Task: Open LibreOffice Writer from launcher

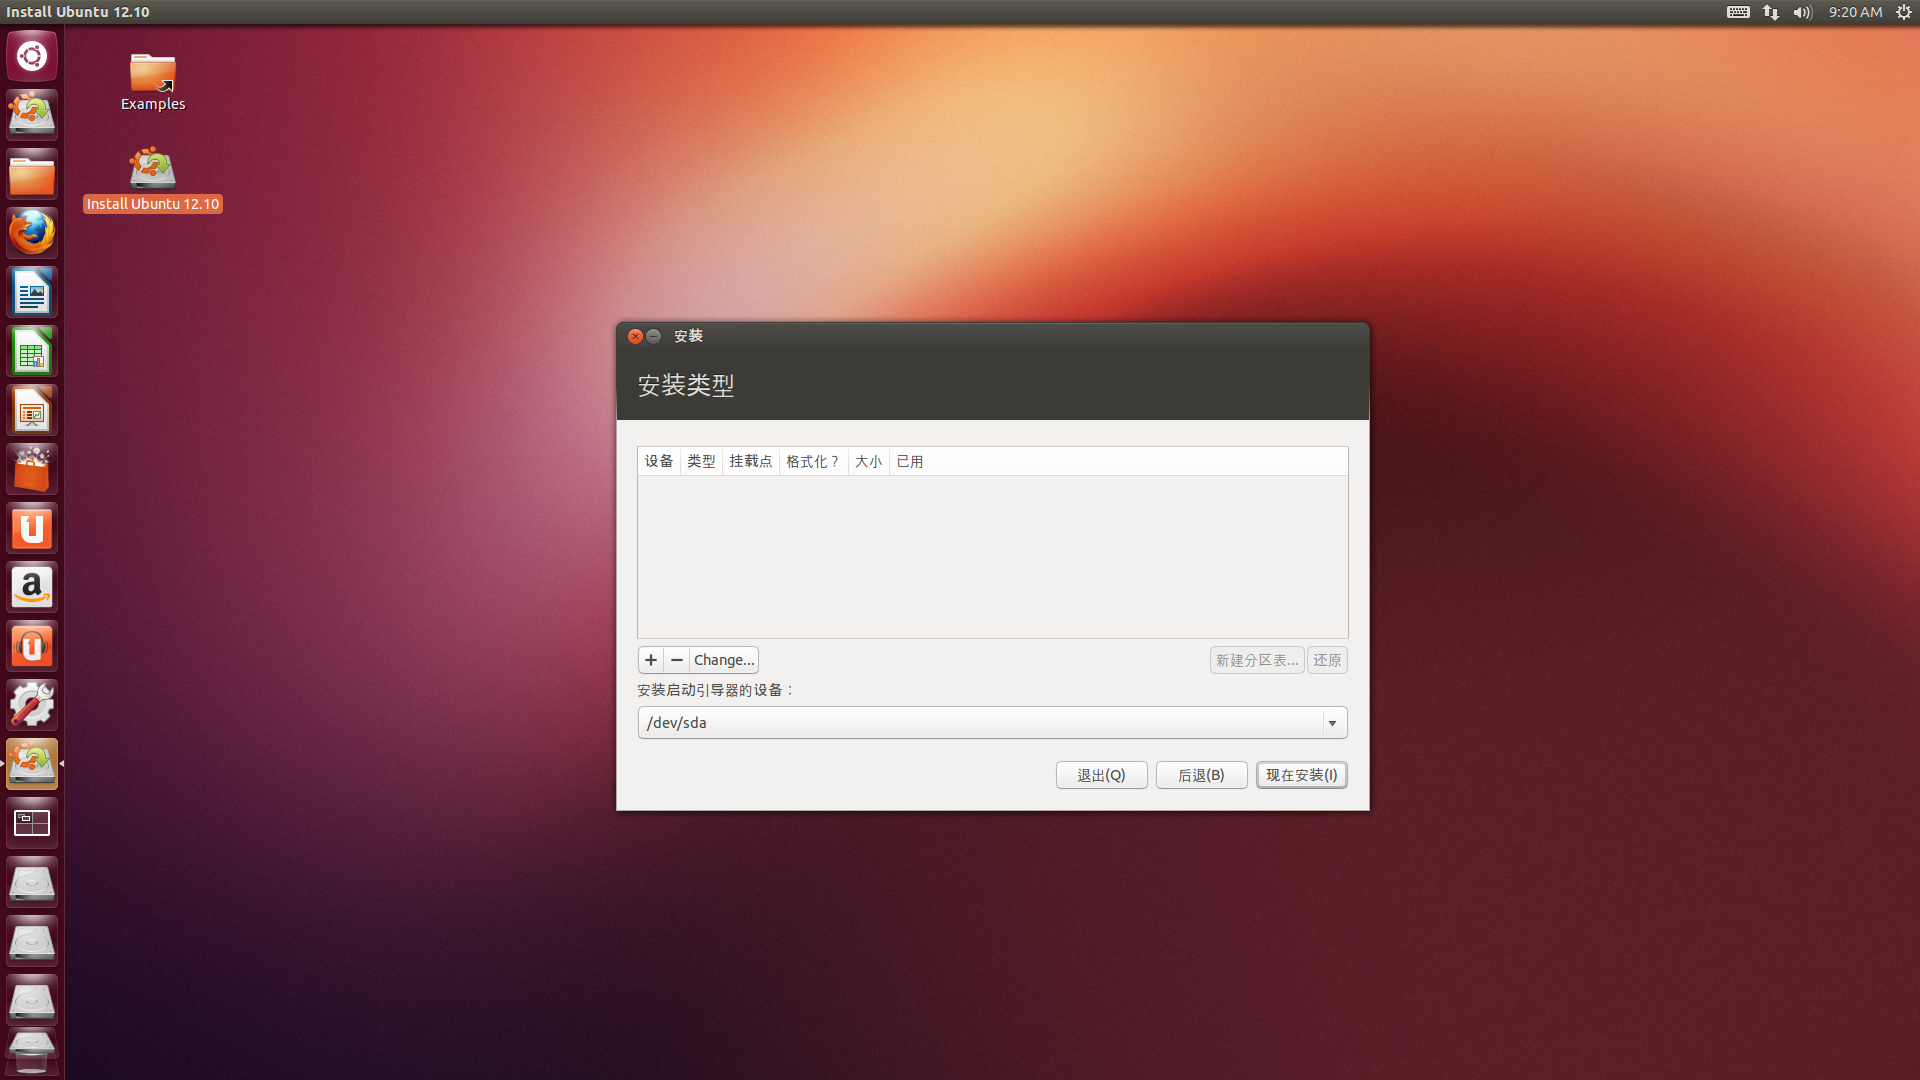Action: tap(32, 292)
